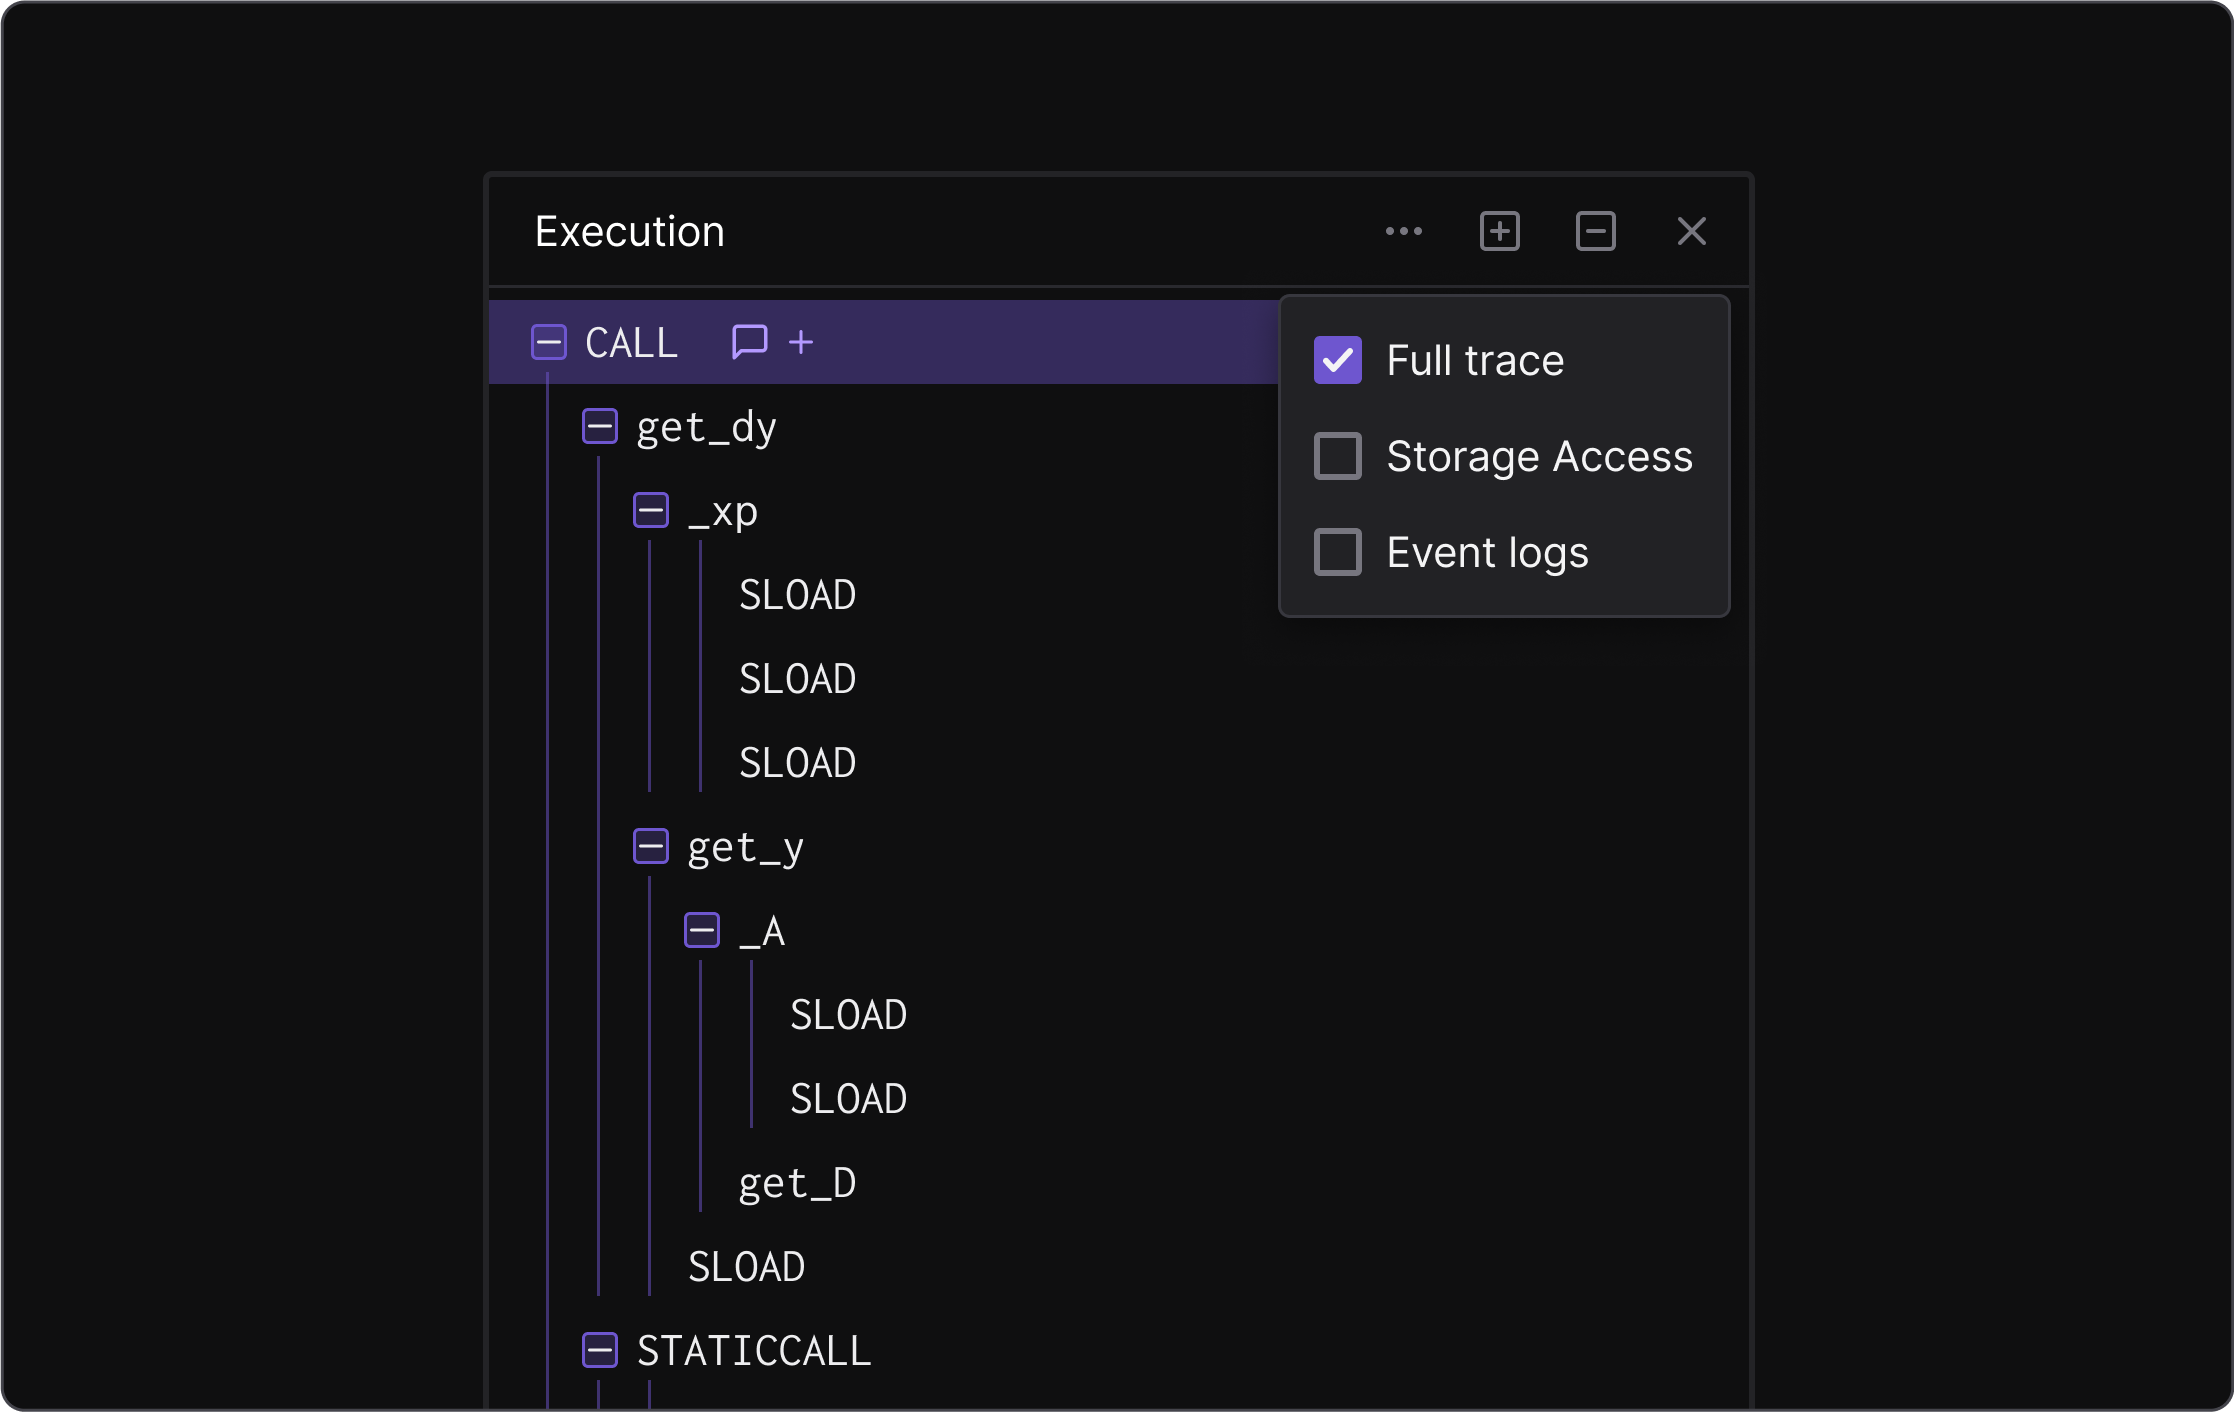
Task: Uncheck the Full trace checkbox
Action: pos(1337,360)
